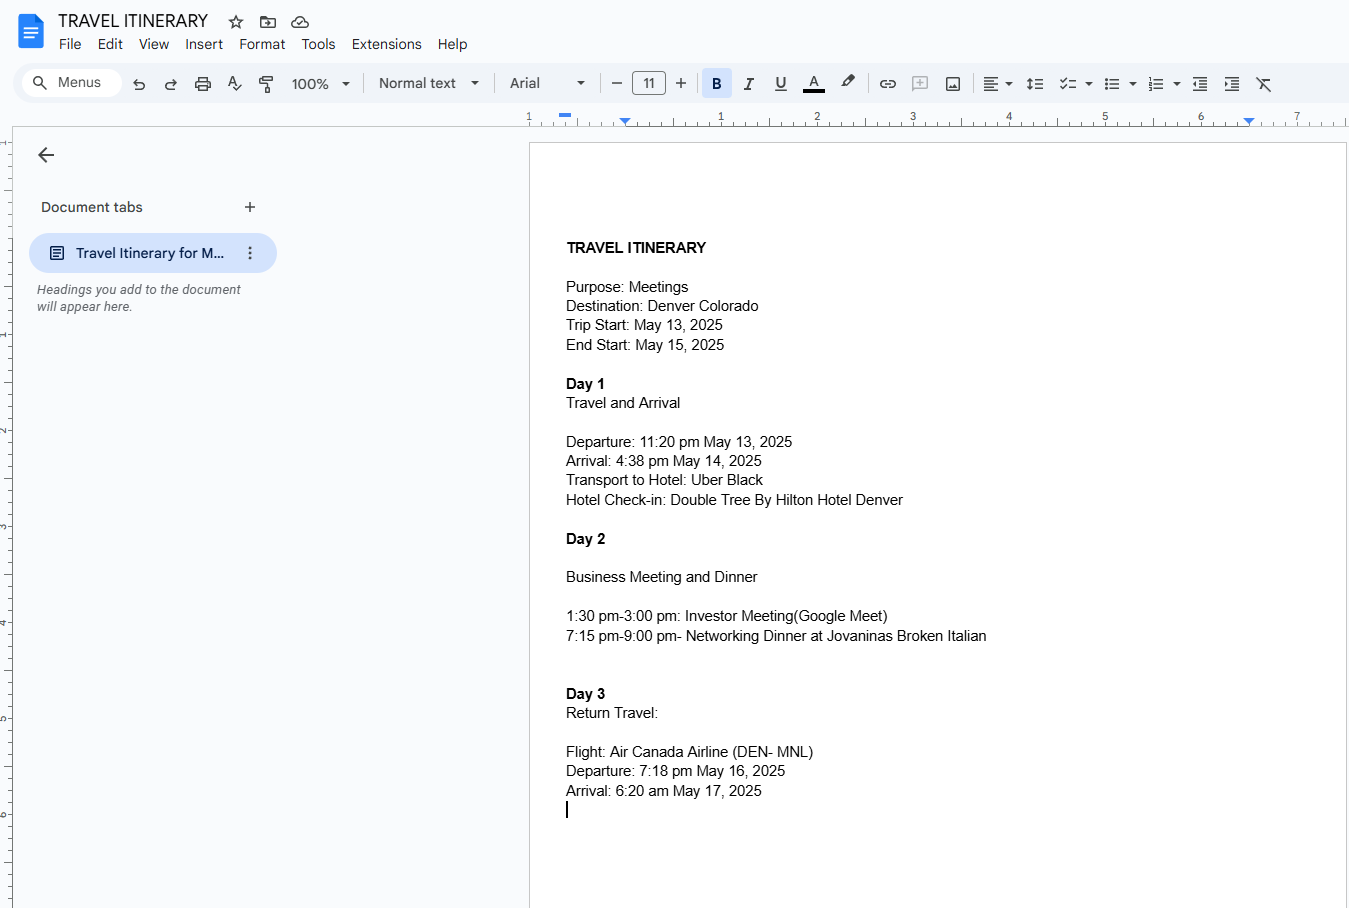
Task: Click the right indent marker on ruler
Action: [1249, 121]
